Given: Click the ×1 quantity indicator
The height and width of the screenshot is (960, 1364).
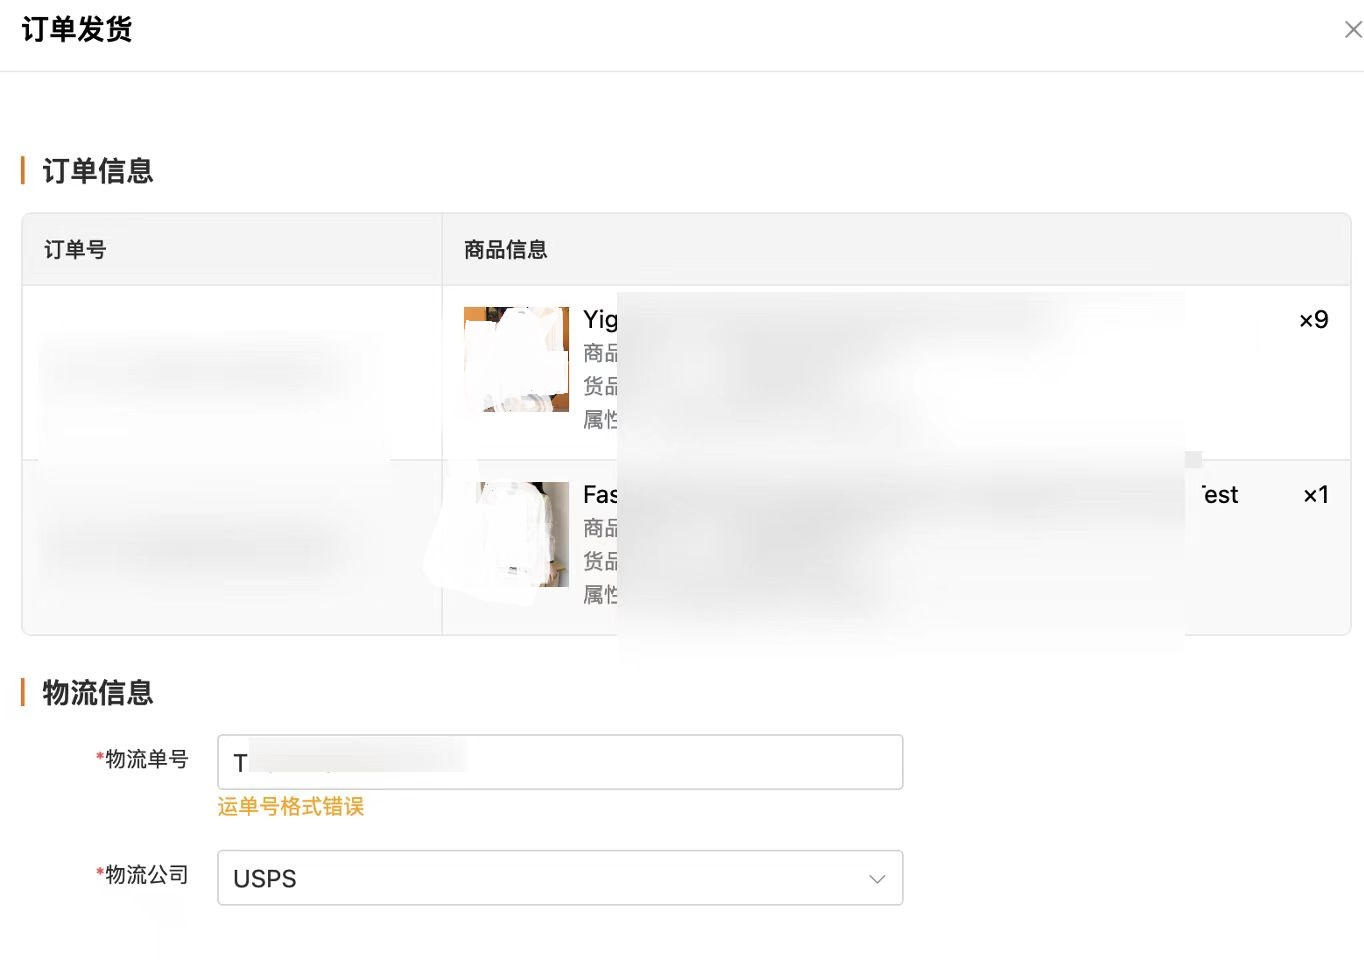Looking at the screenshot, I should pyautogui.click(x=1316, y=495).
